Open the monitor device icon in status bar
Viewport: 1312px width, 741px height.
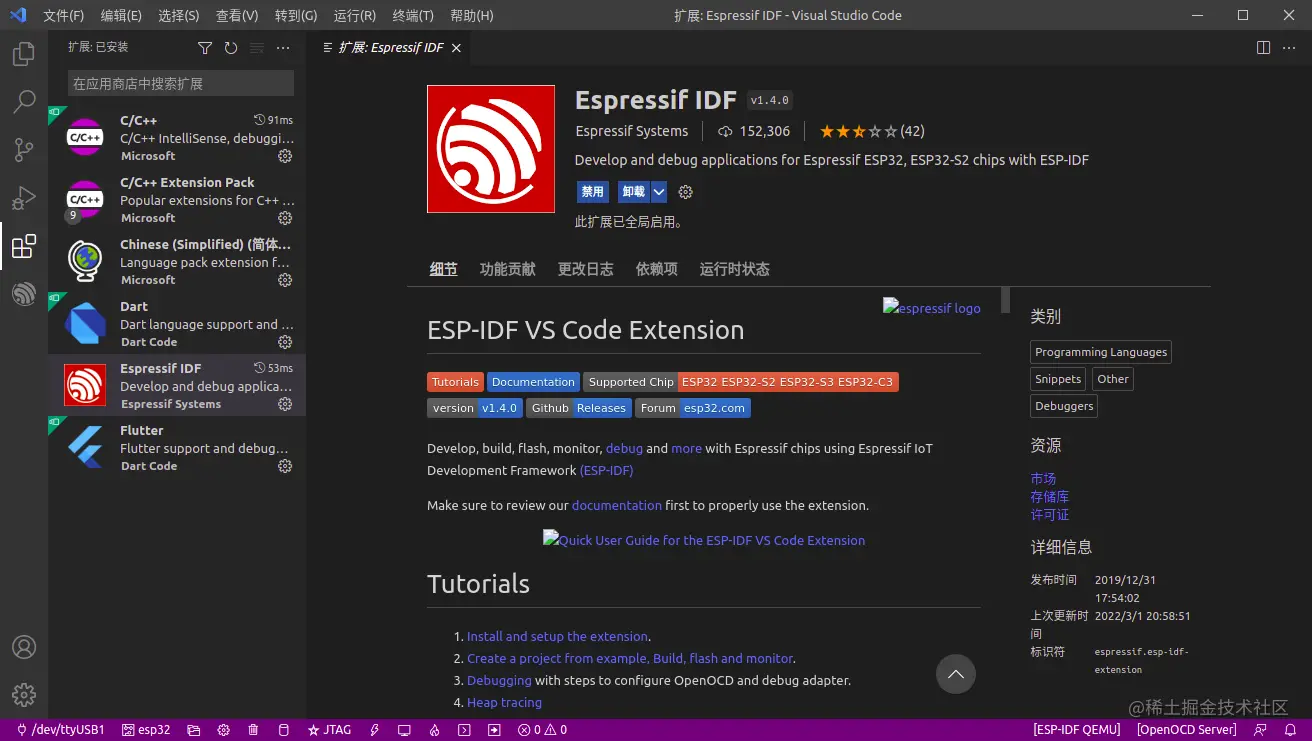click(x=404, y=730)
